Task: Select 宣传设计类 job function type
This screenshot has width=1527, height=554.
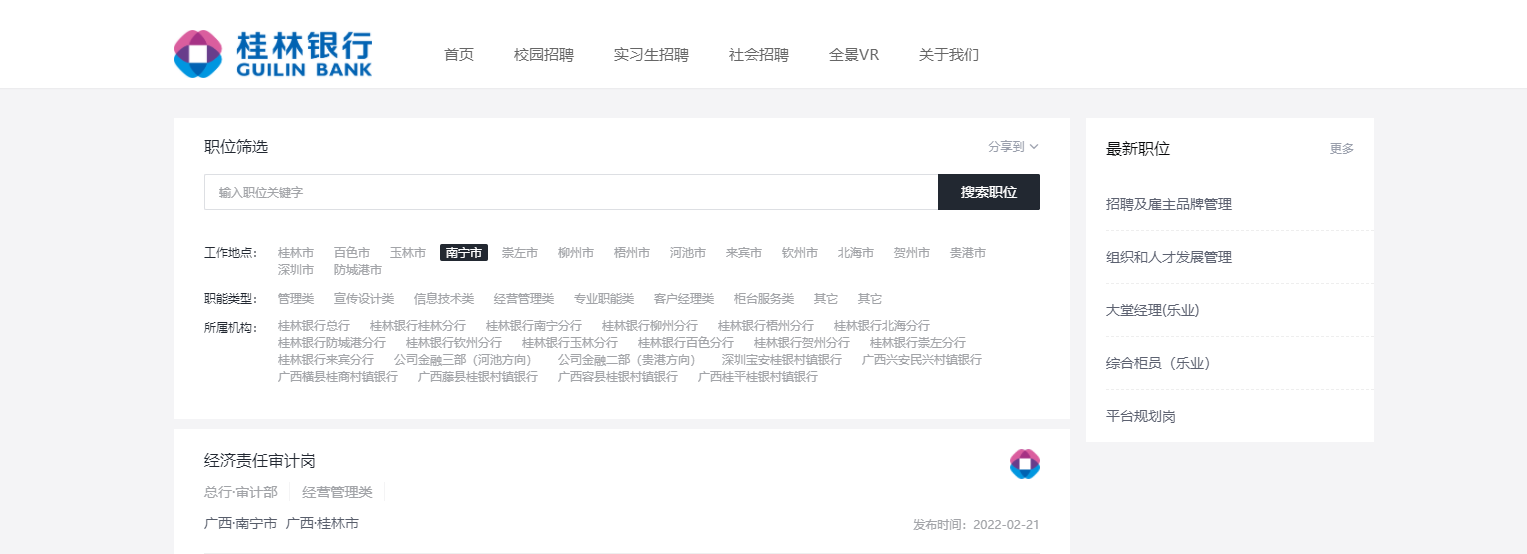Action: pos(364,299)
